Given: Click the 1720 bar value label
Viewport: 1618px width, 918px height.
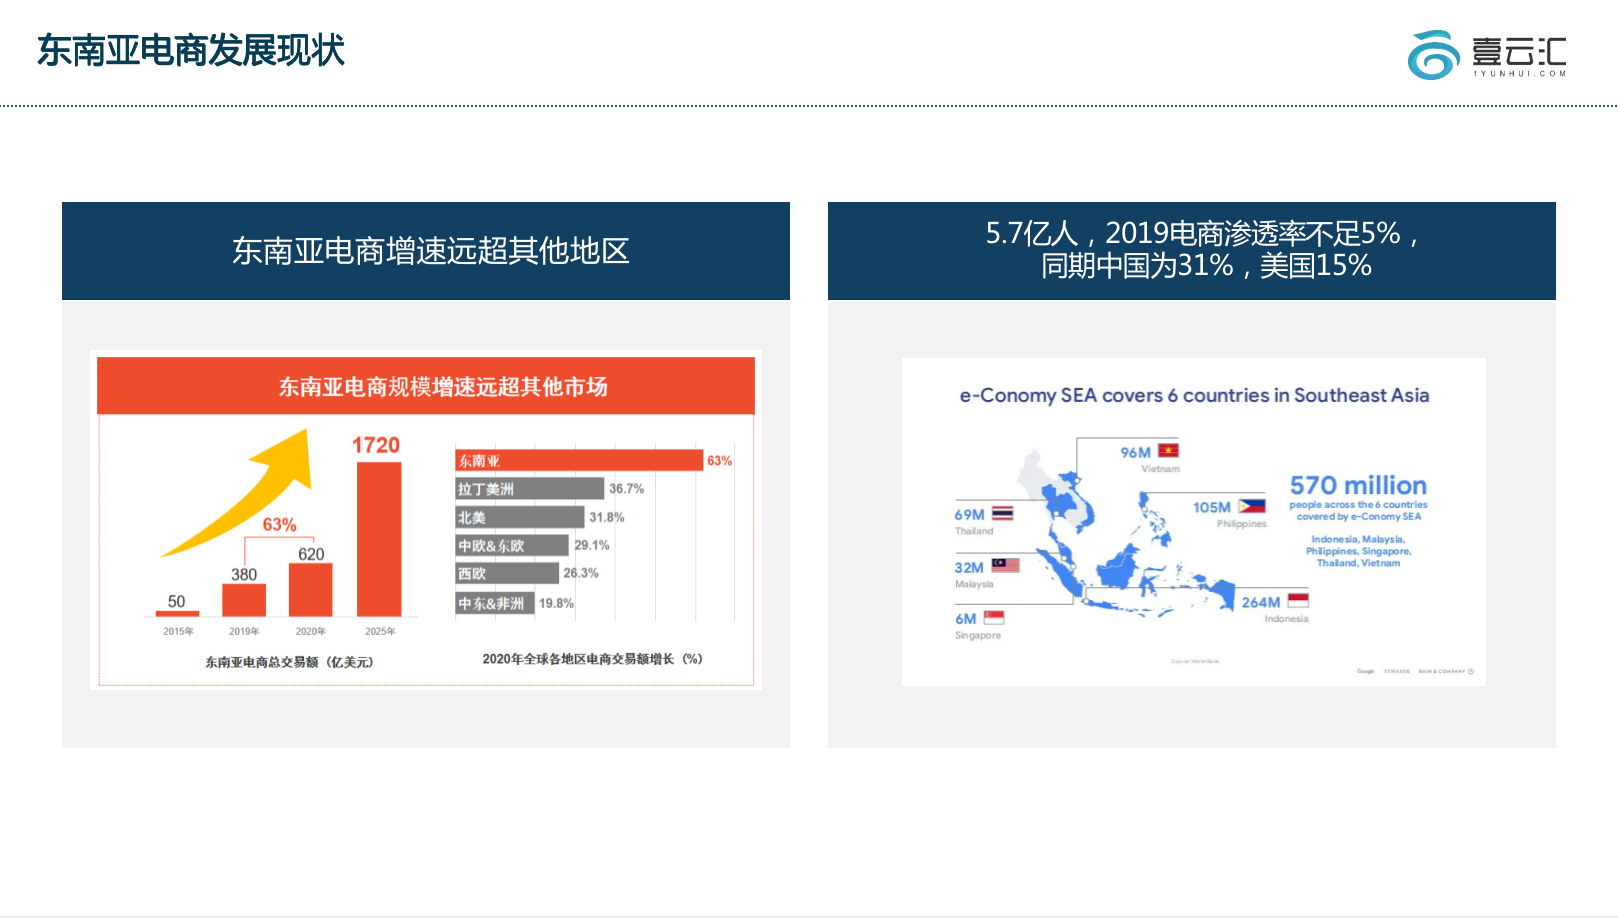Looking at the screenshot, I should pyautogui.click(x=376, y=445).
